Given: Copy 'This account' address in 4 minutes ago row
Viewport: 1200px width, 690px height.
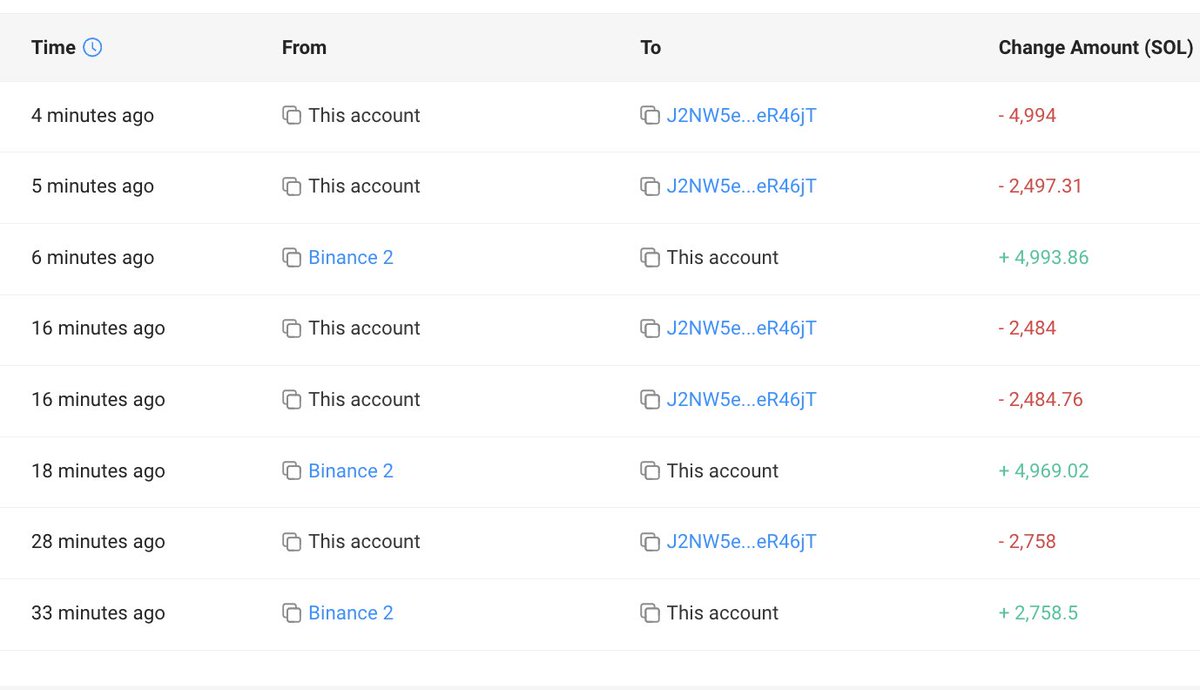Looking at the screenshot, I should click(x=291, y=116).
